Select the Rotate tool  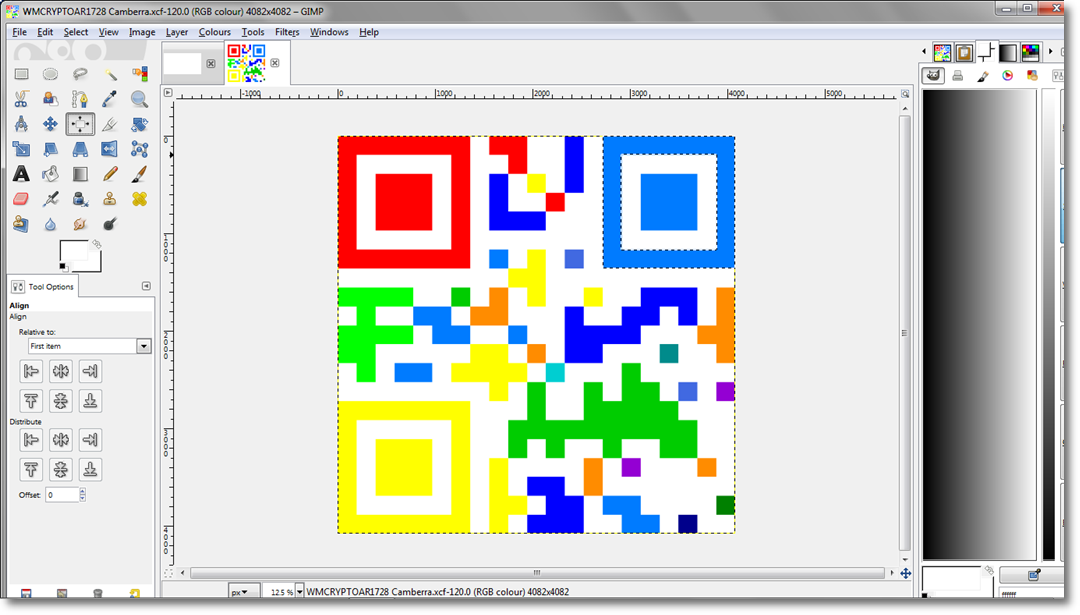click(x=139, y=124)
